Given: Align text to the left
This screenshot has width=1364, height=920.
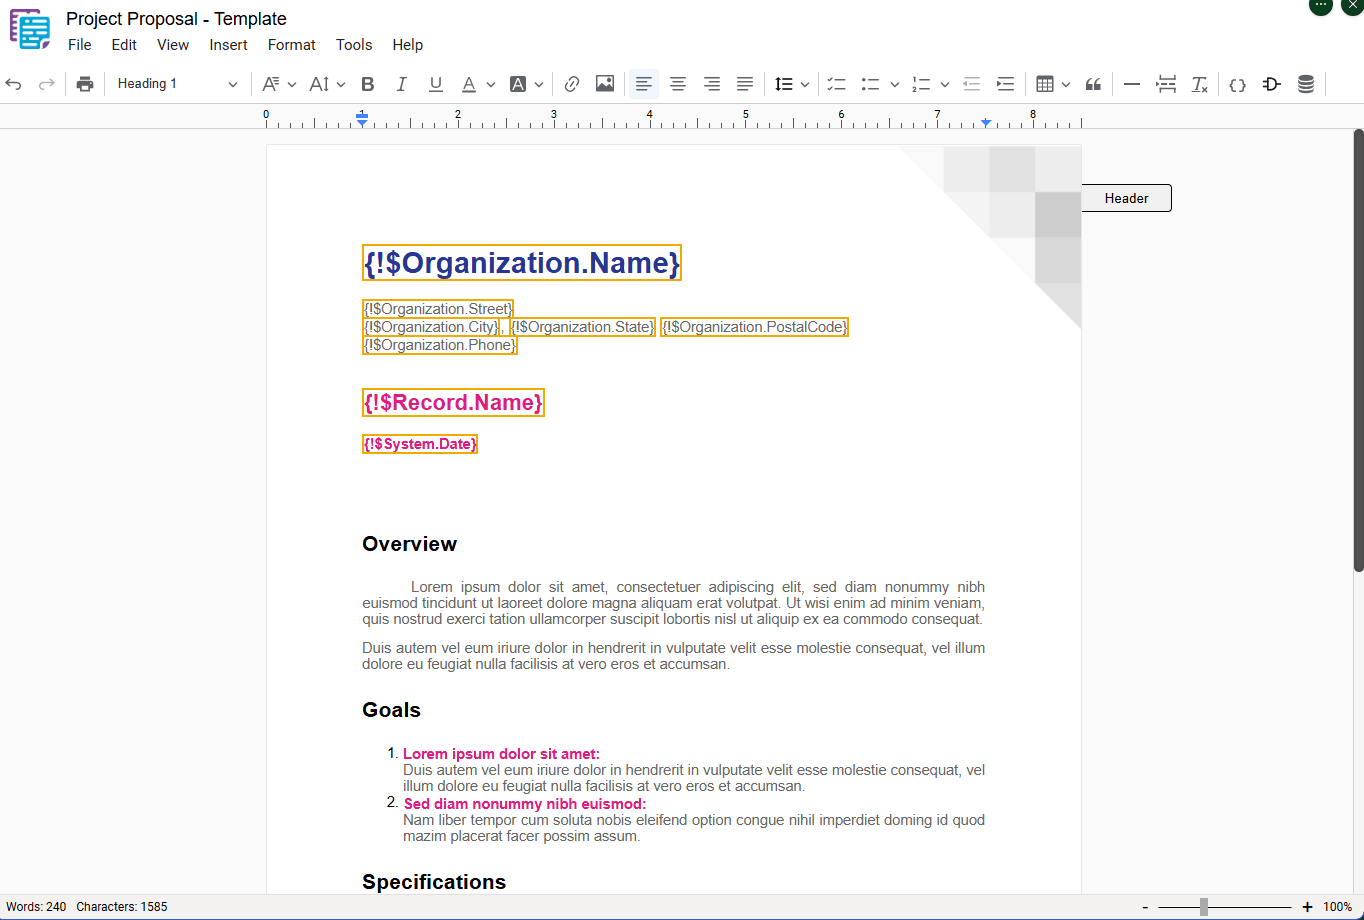Looking at the screenshot, I should pyautogui.click(x=644, y=84).
